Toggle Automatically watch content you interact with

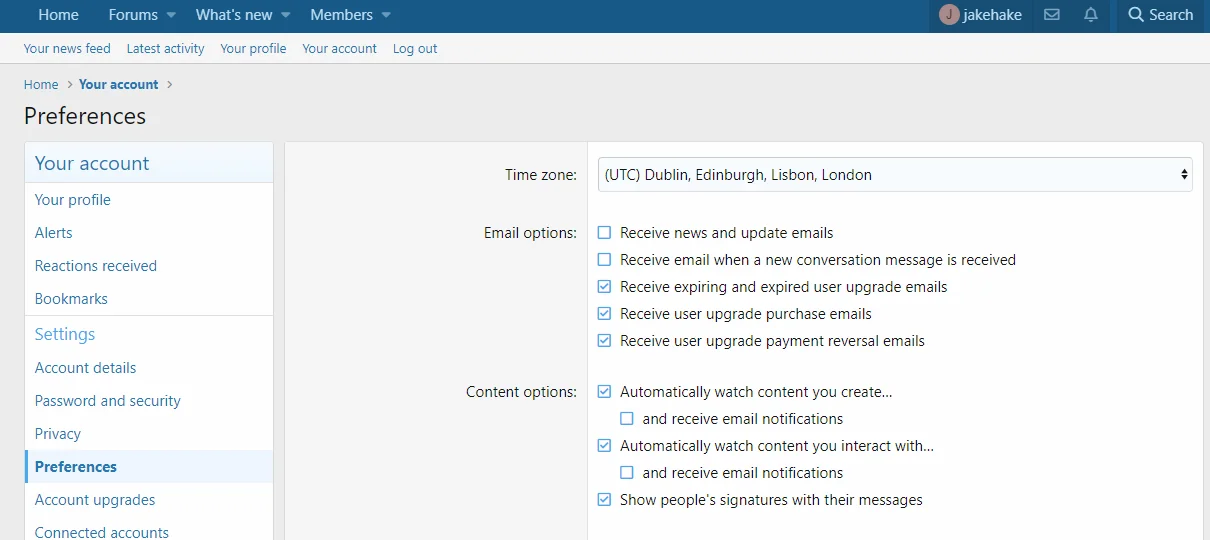coord(604,446)
